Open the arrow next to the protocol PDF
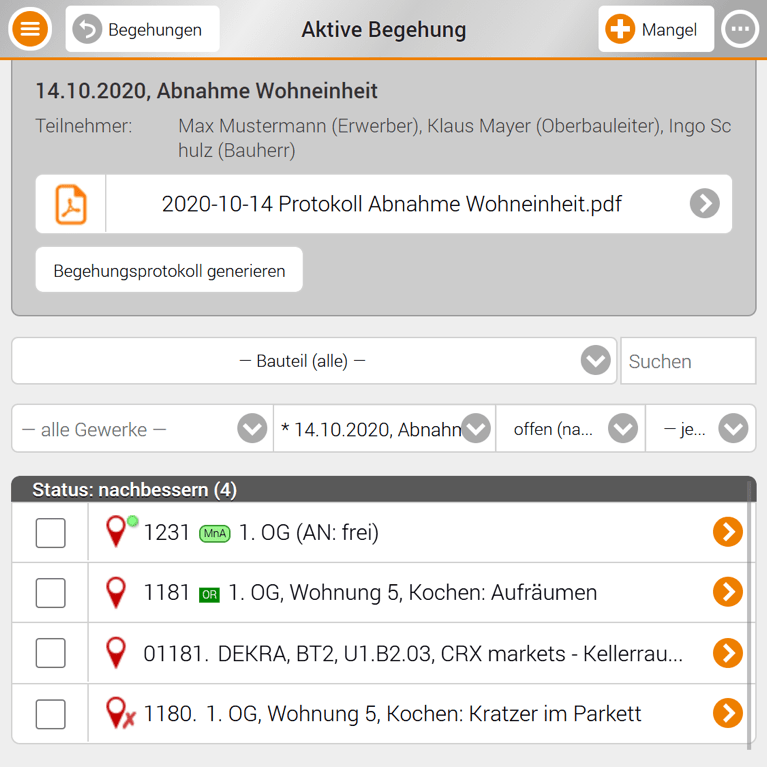This screenshot has width=767, height=767. [x=704, y=204]
